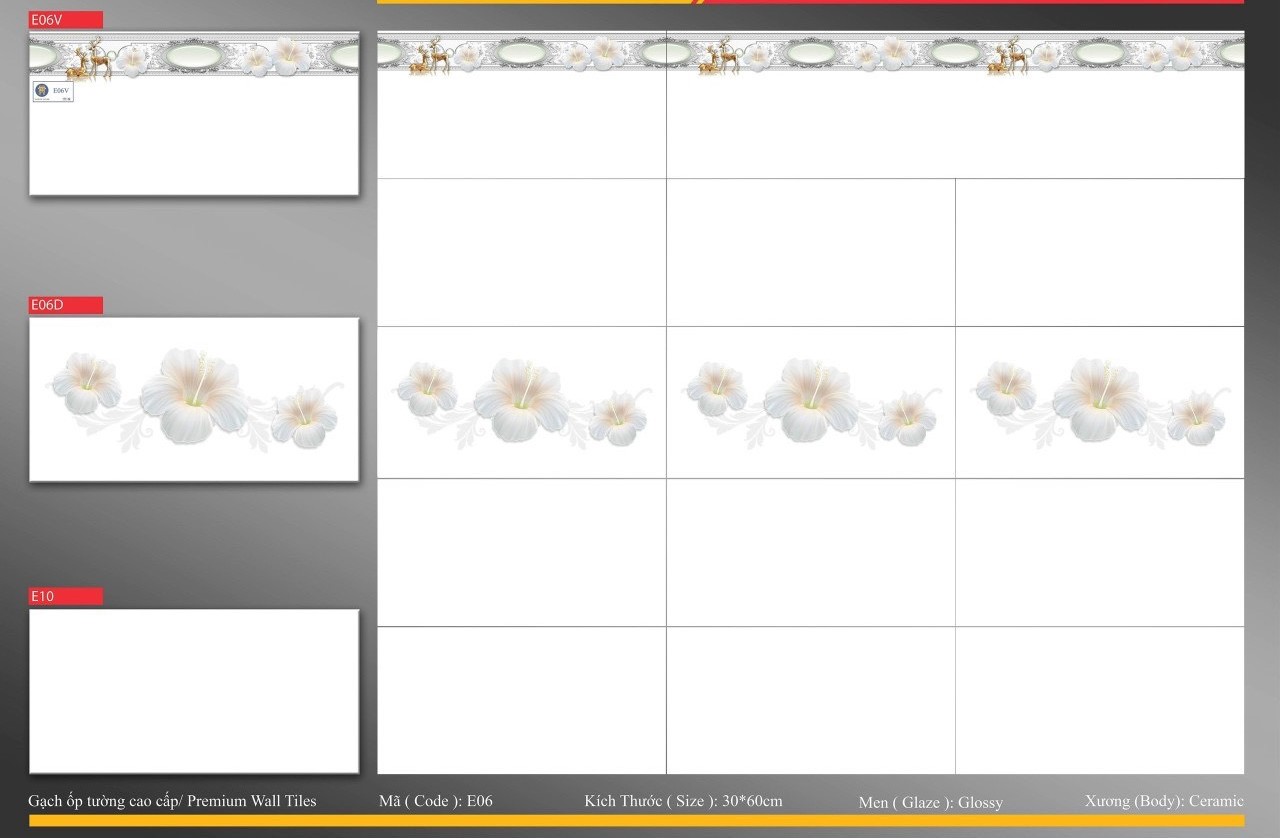Click the "Xương (Body): Ceramic" text
This screenshot has height=838, width=1280.
[x=1163, y=801]
